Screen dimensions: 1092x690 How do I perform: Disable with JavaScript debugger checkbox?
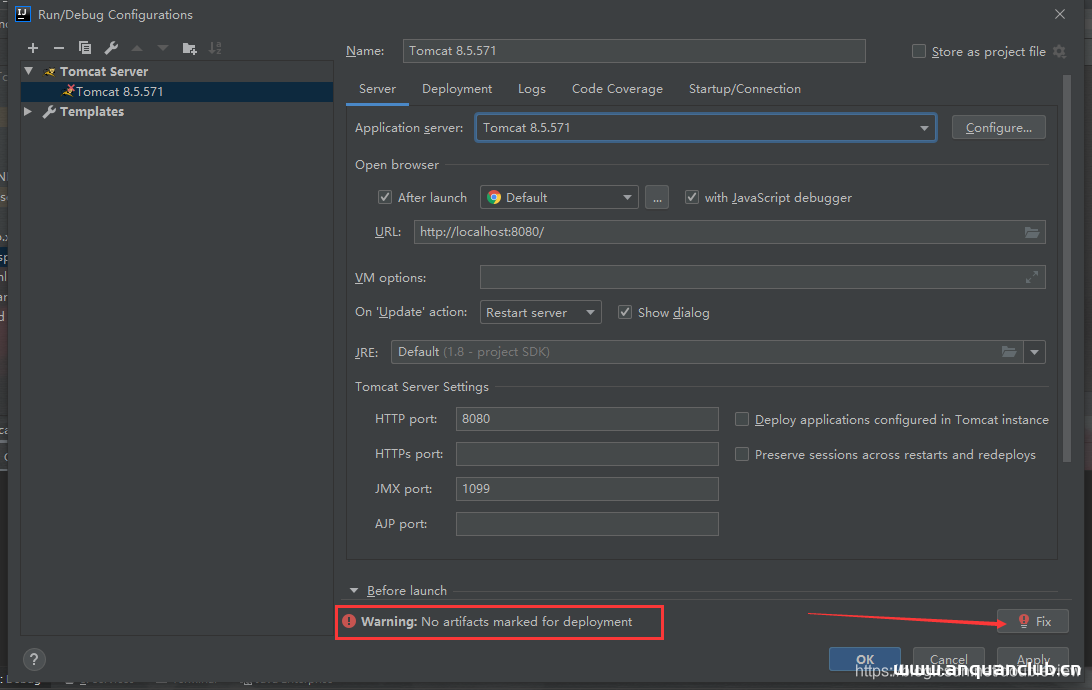pos(692,198)
